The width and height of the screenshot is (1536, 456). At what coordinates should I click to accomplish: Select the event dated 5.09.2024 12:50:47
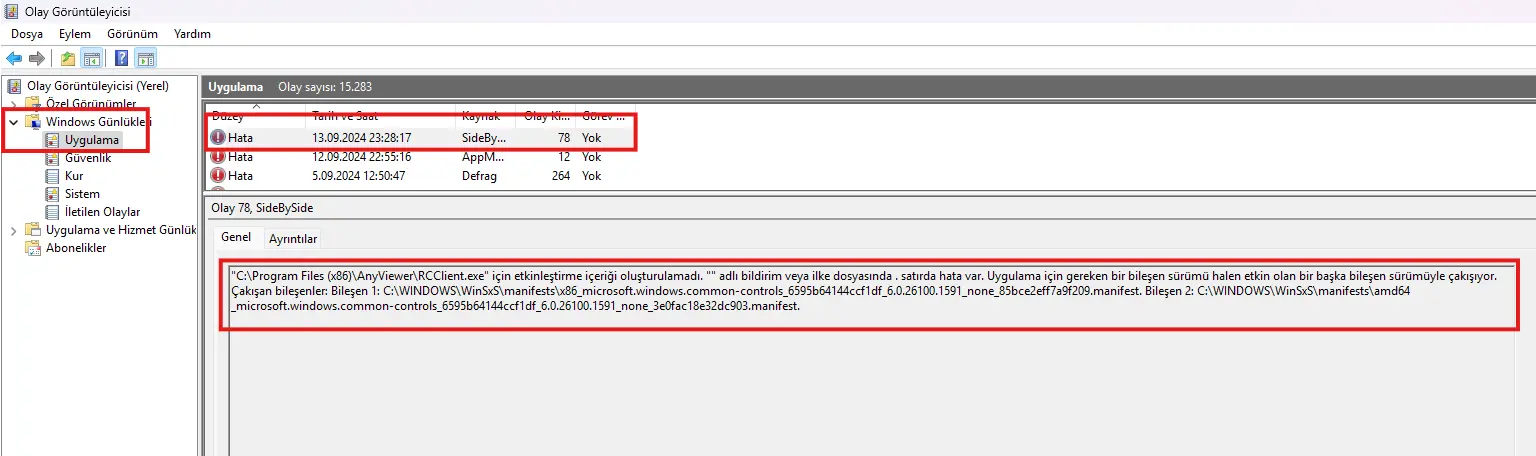coord(420,176)
